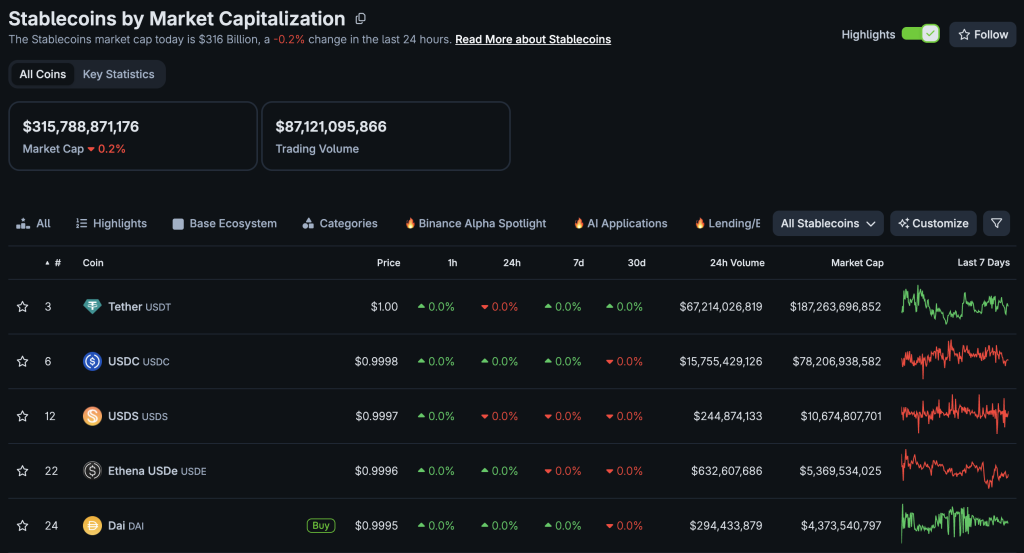Open the Categories menu
The width and height of the screenshot is (1024, 553).
pyautogui.click(x=340, y=224)
